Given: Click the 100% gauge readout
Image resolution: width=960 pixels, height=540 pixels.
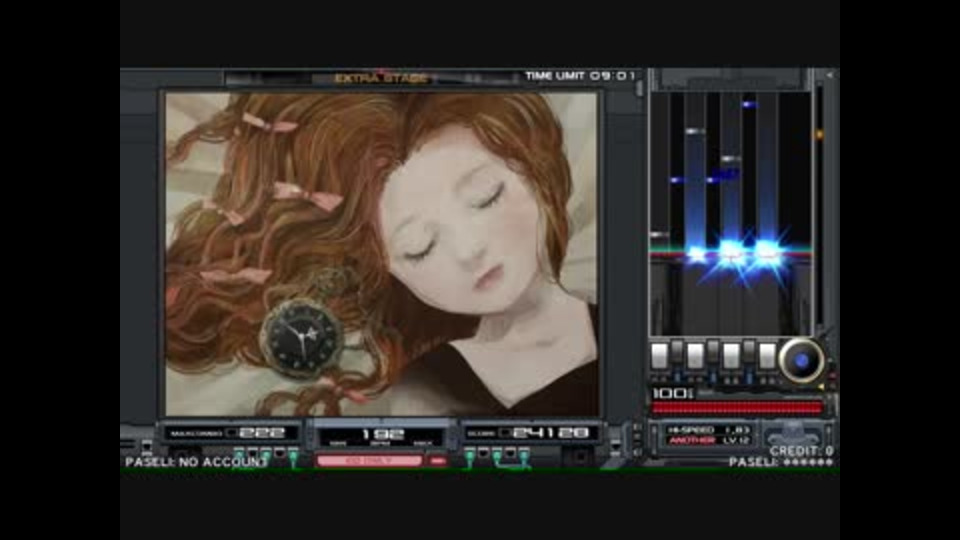Looking at the screenshot, I should pyautogui.click(x=672, y=393).
